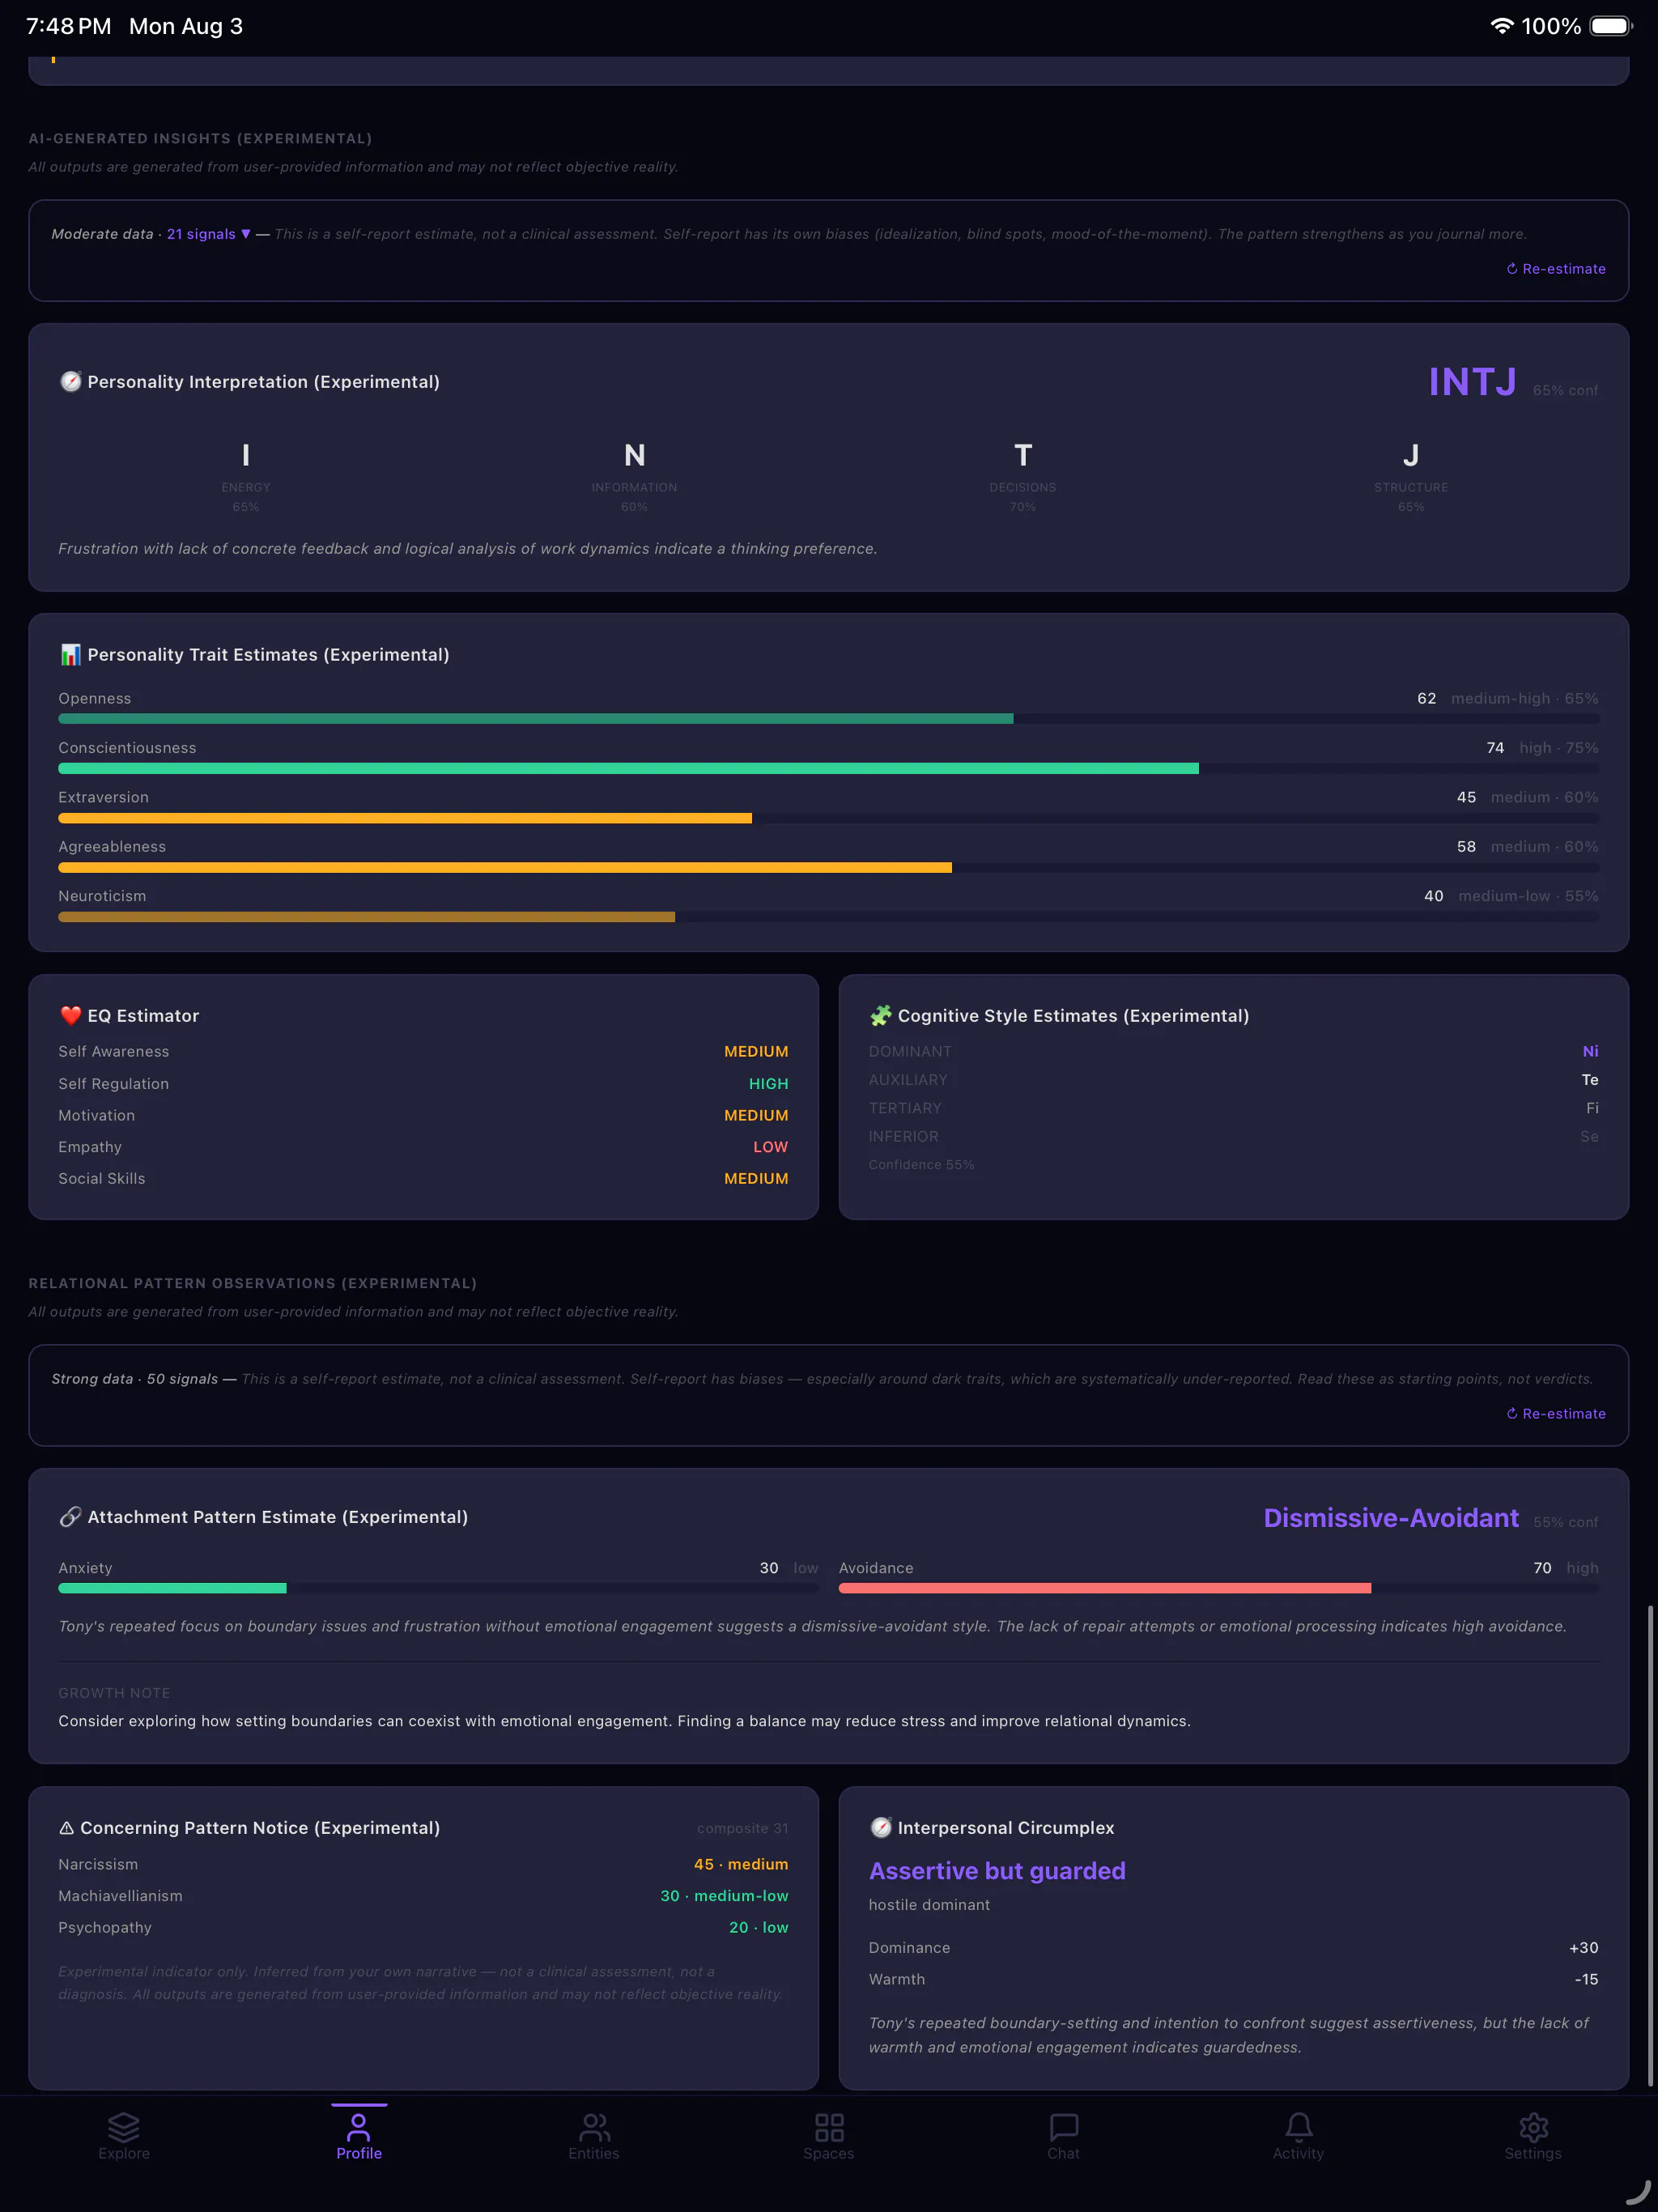Tap the Neuroticism 40 score
The image size is (1658, 2212).
coord(1433,896)
